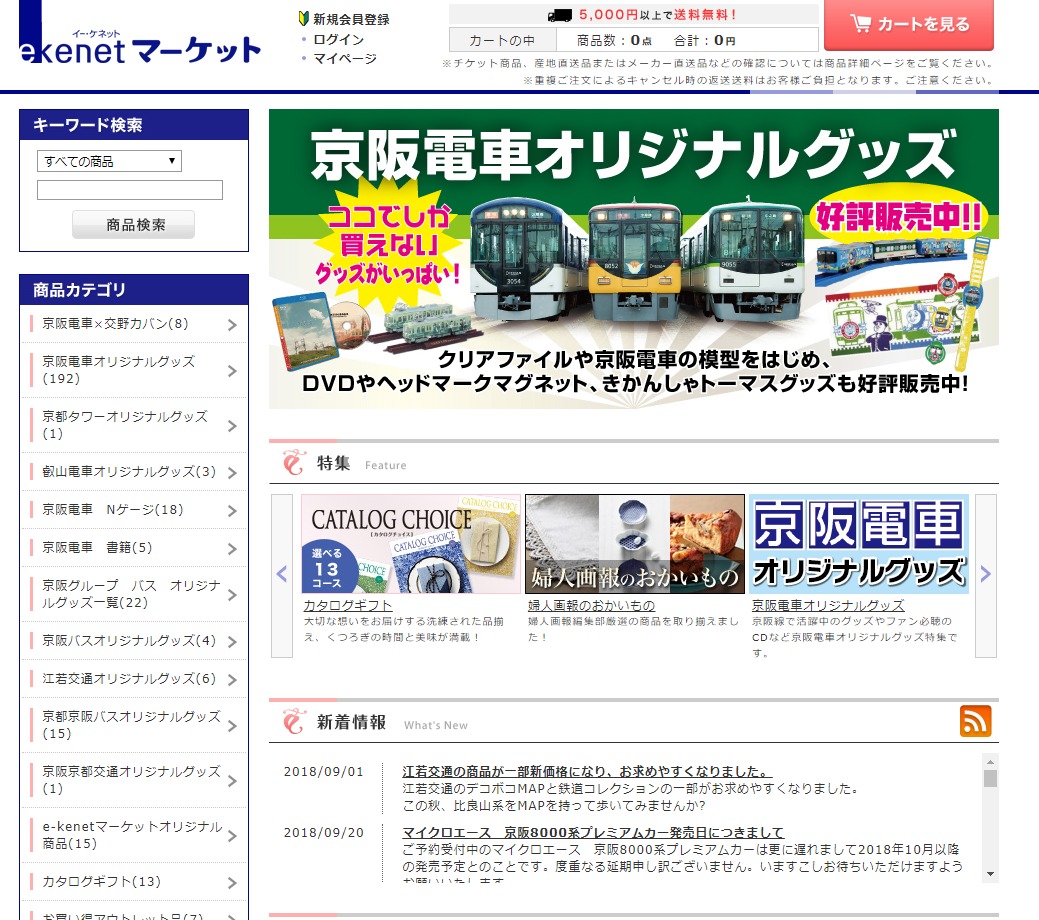Open the cart with カートを見る button
The height and width of the screenshot is (920, 1039).
(x=908, y=24)
